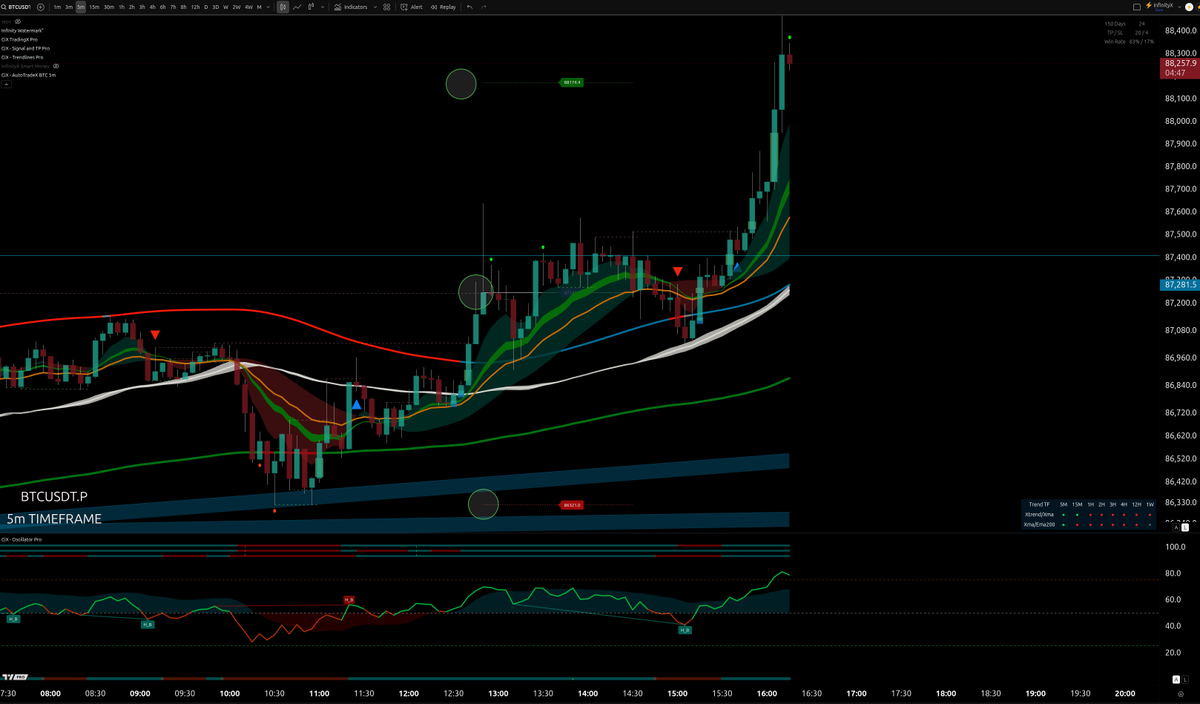
Task: Switch to the 2W timeframe
Action: [x=236, y=7]
